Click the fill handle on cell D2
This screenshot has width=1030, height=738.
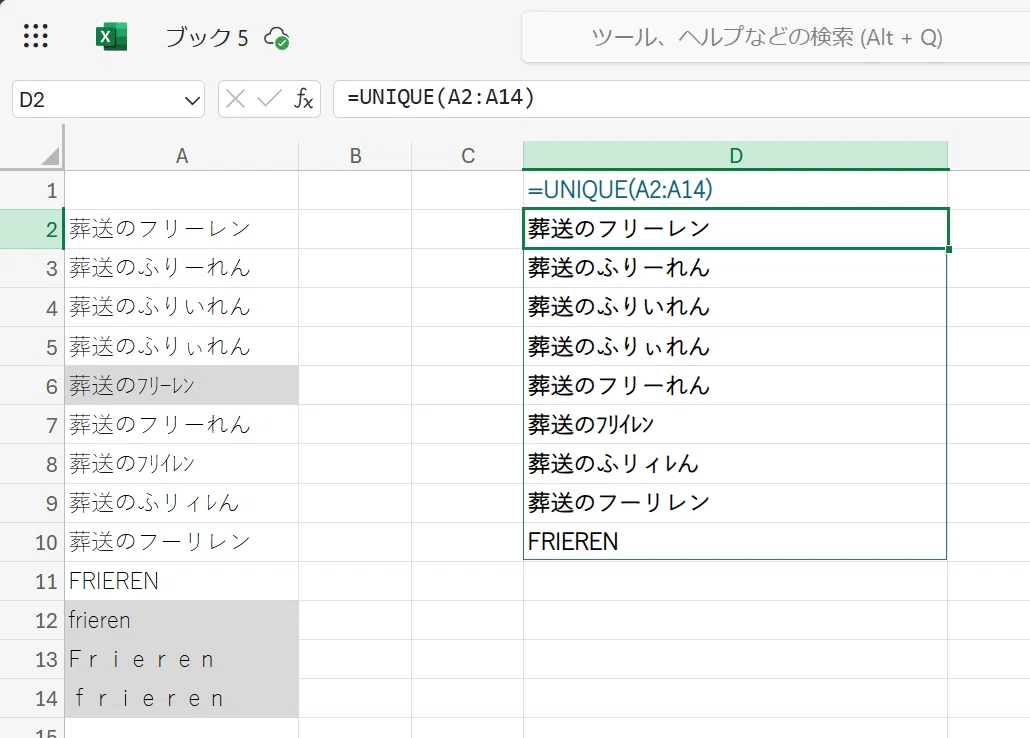[x=949, y=249]
